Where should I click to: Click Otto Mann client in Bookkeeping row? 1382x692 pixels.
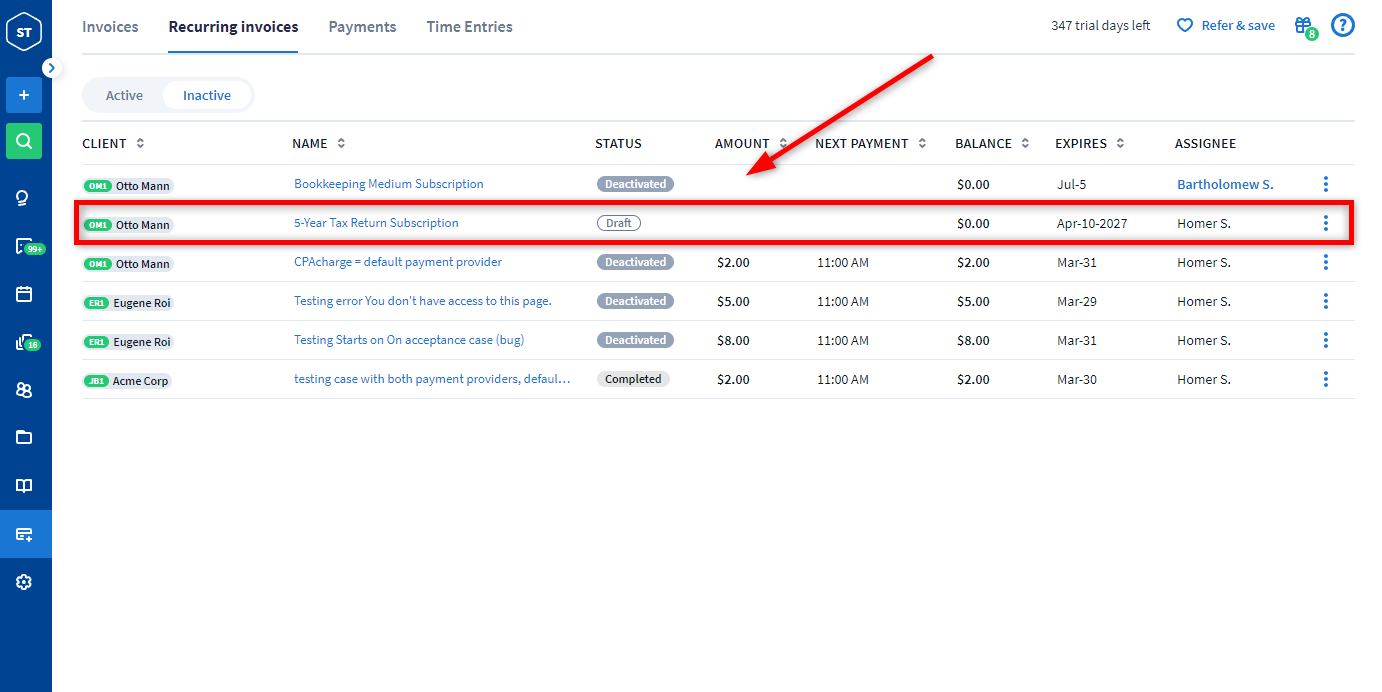128,186
